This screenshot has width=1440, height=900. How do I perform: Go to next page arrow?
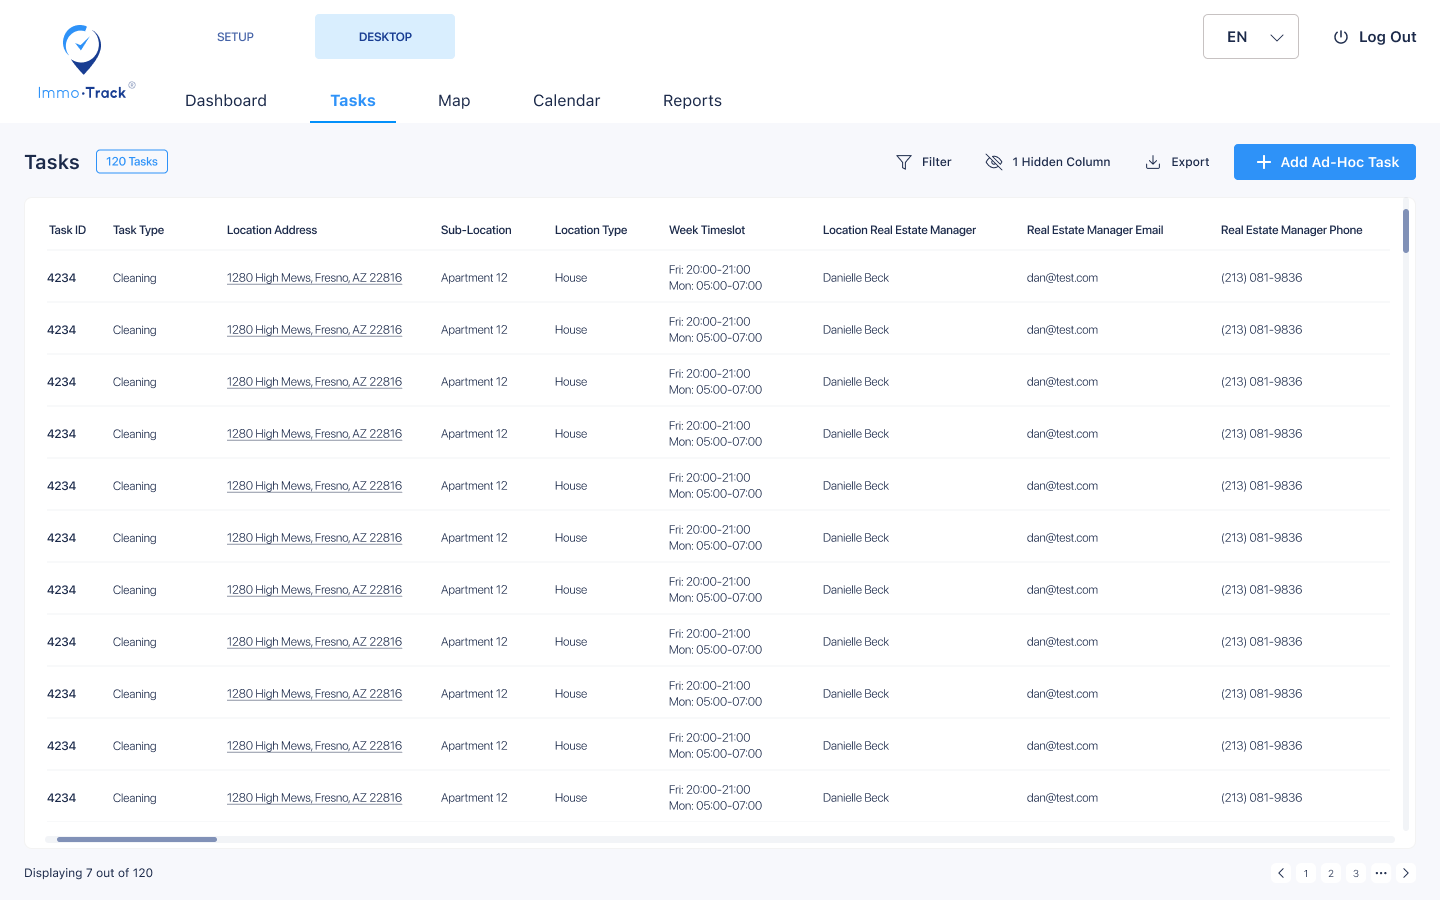1406,873
